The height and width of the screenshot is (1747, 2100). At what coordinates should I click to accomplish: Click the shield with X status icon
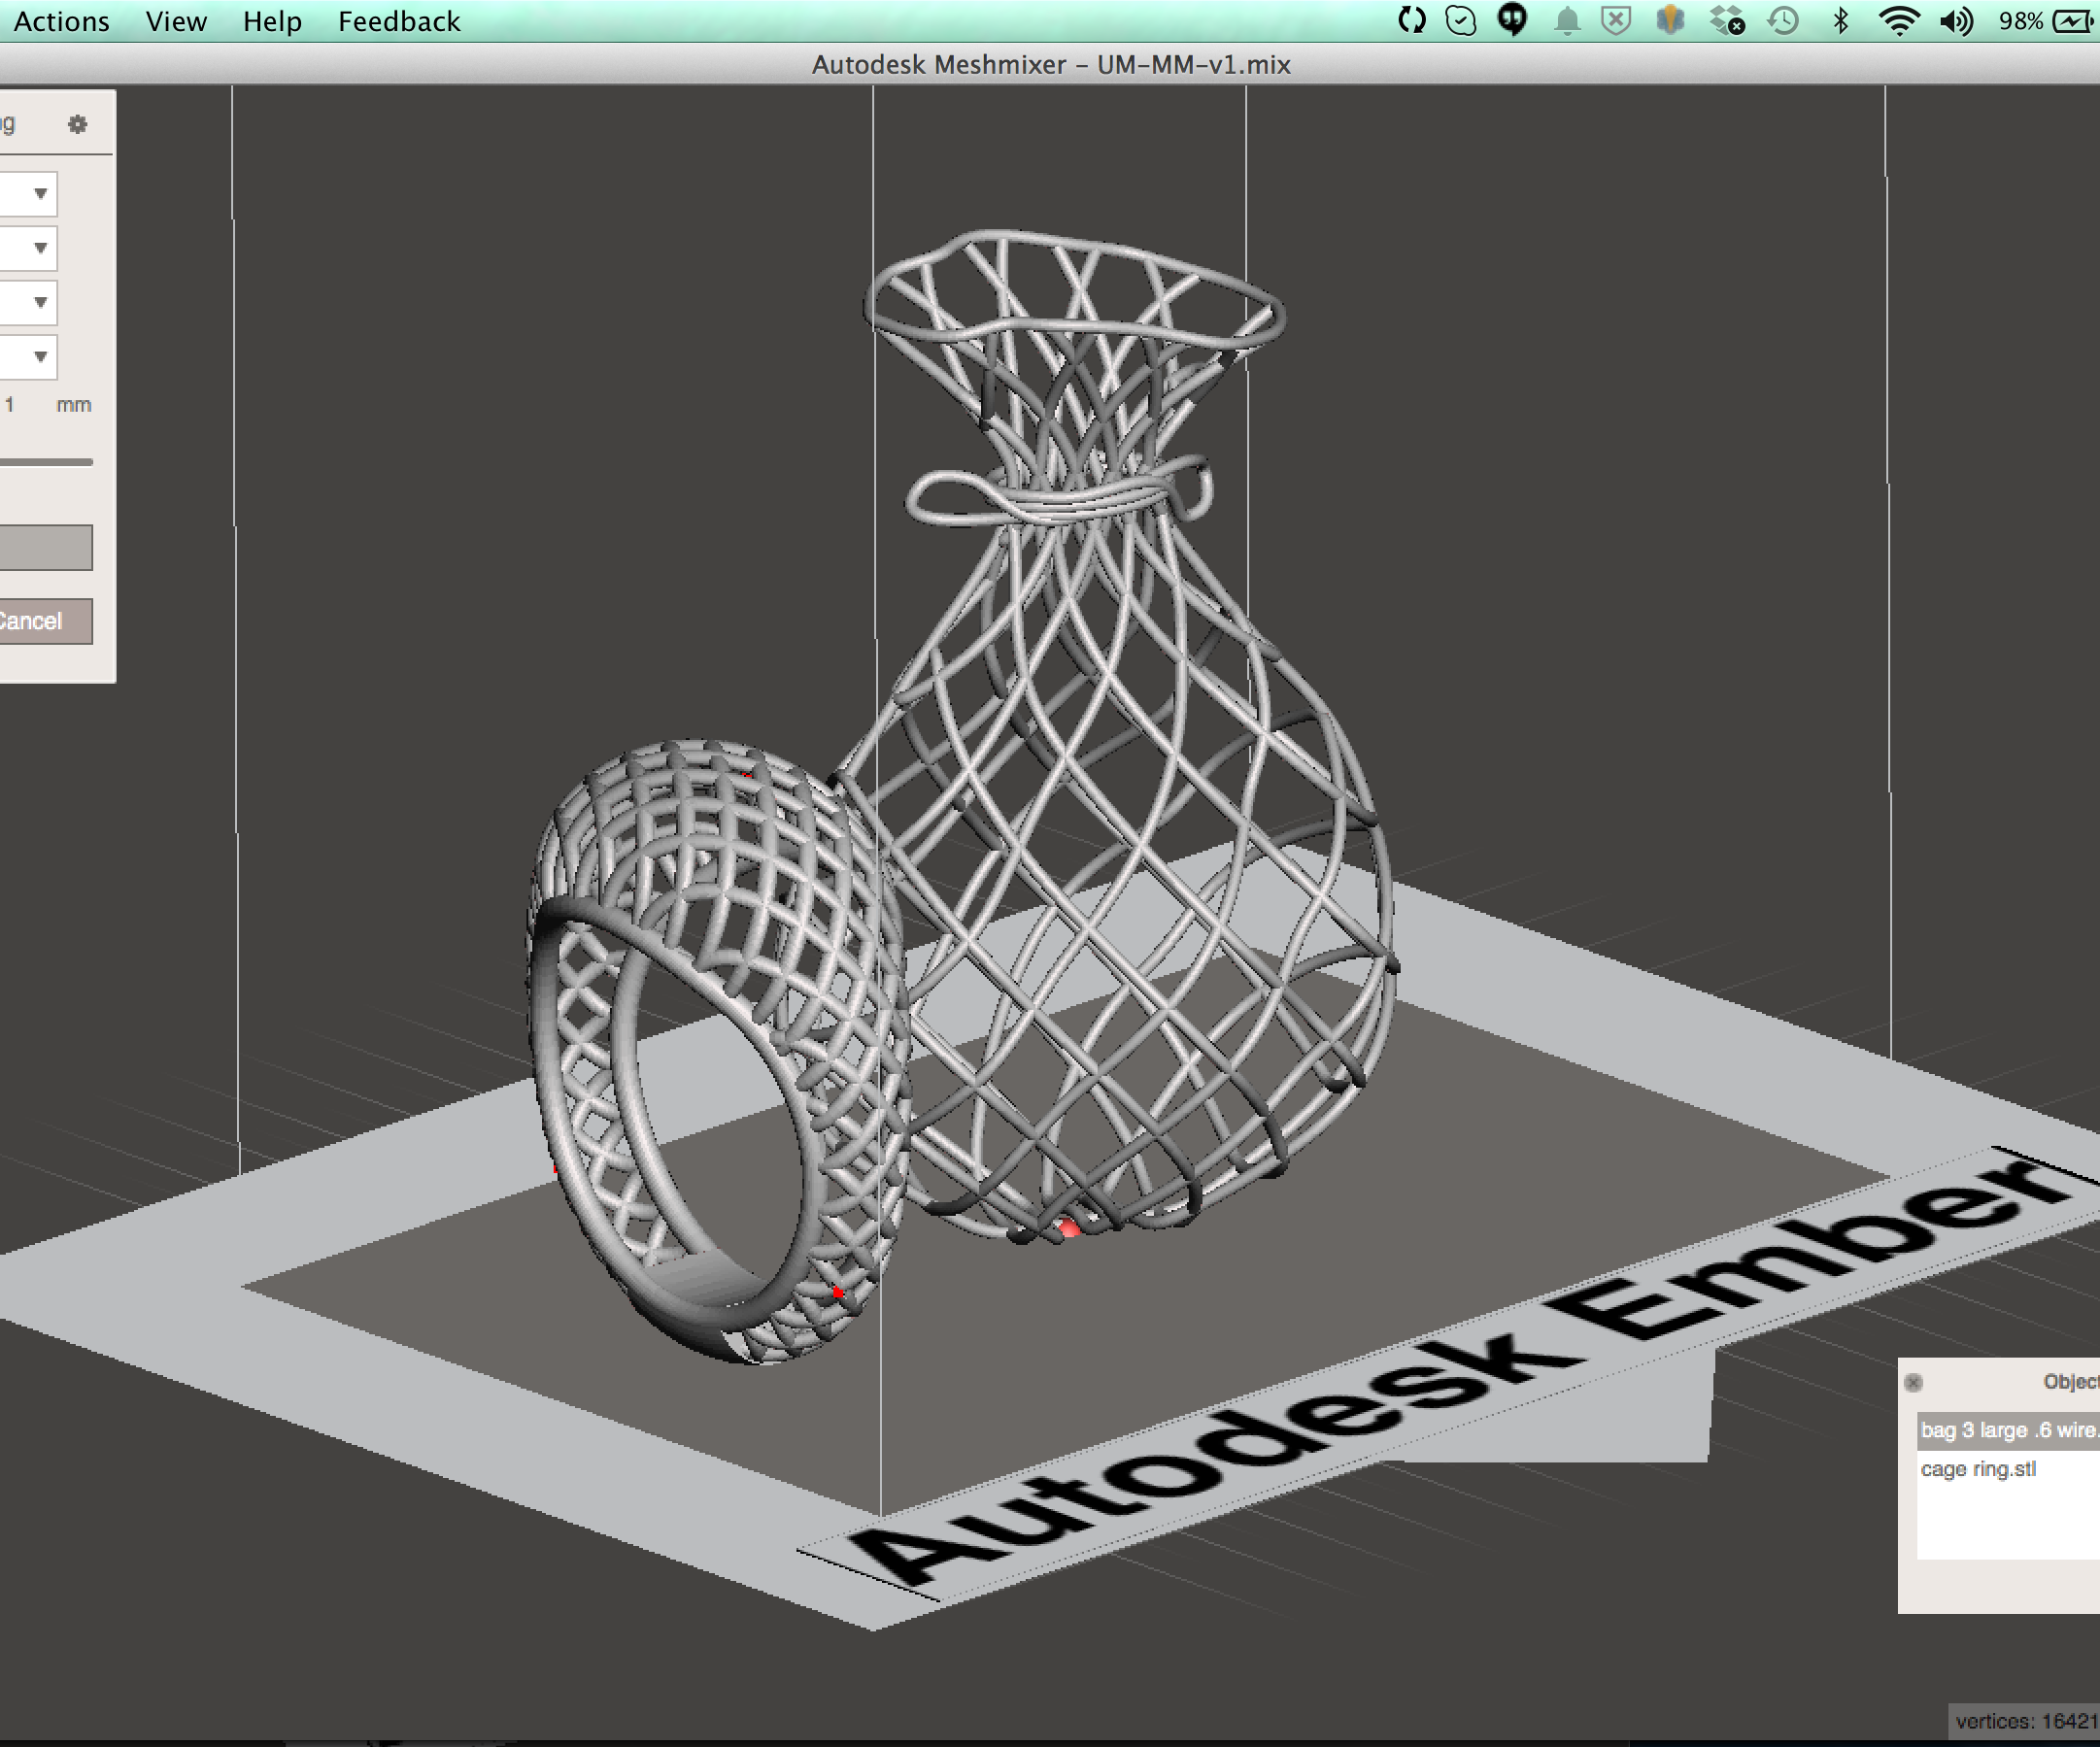(x=1617, y=19)
